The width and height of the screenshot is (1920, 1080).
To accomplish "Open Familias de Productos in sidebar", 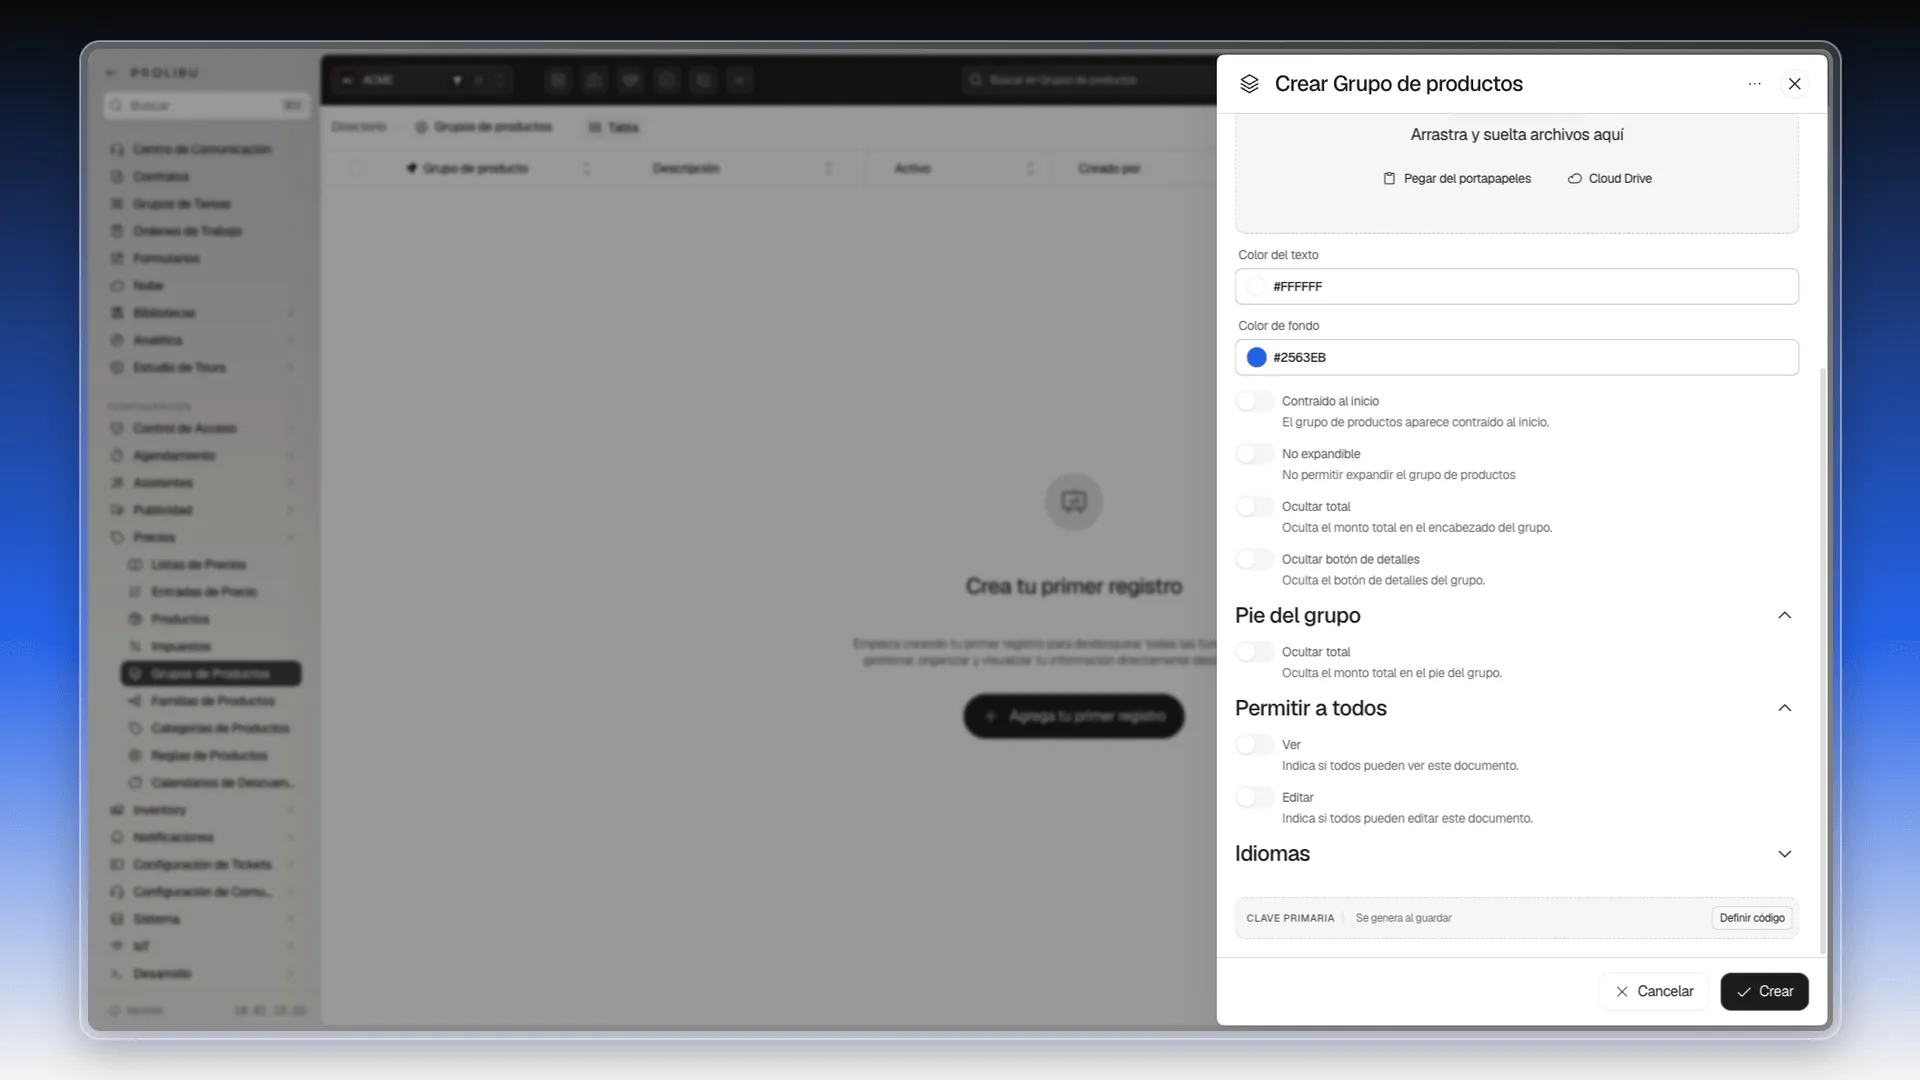I will click(212, 701).
